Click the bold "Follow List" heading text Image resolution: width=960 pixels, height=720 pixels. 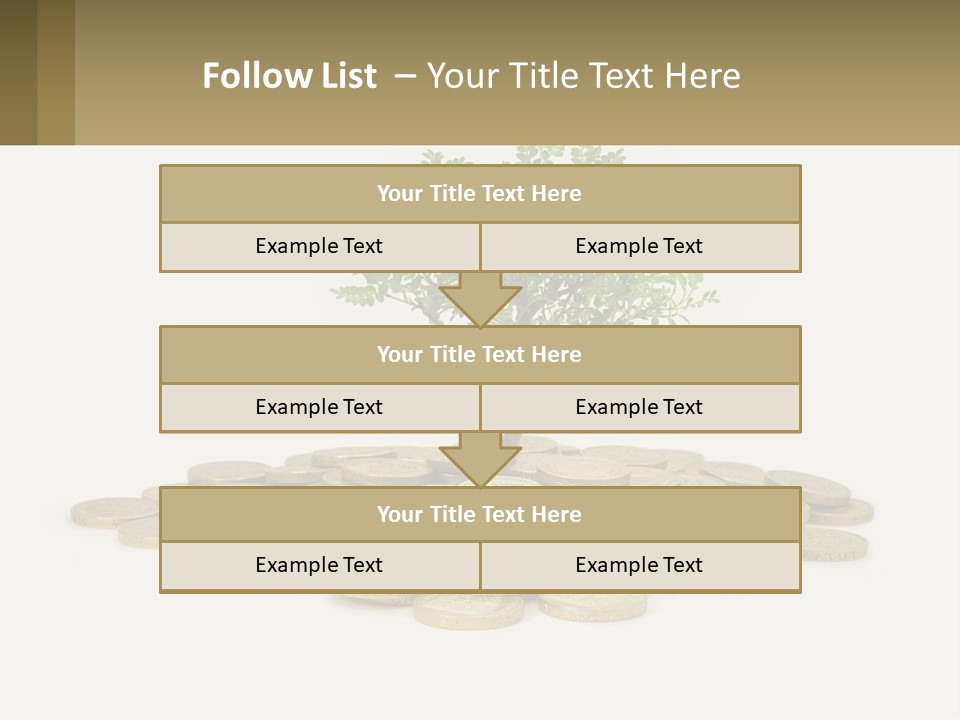pos(289,76)
